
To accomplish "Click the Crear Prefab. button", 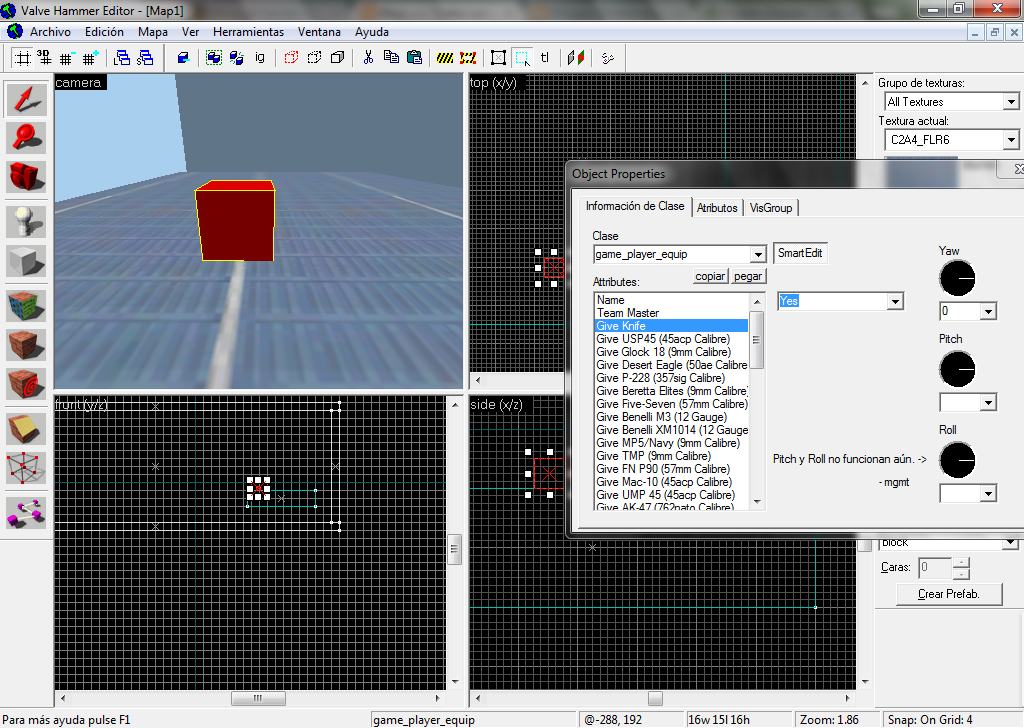I will click(x=949, y=594).
